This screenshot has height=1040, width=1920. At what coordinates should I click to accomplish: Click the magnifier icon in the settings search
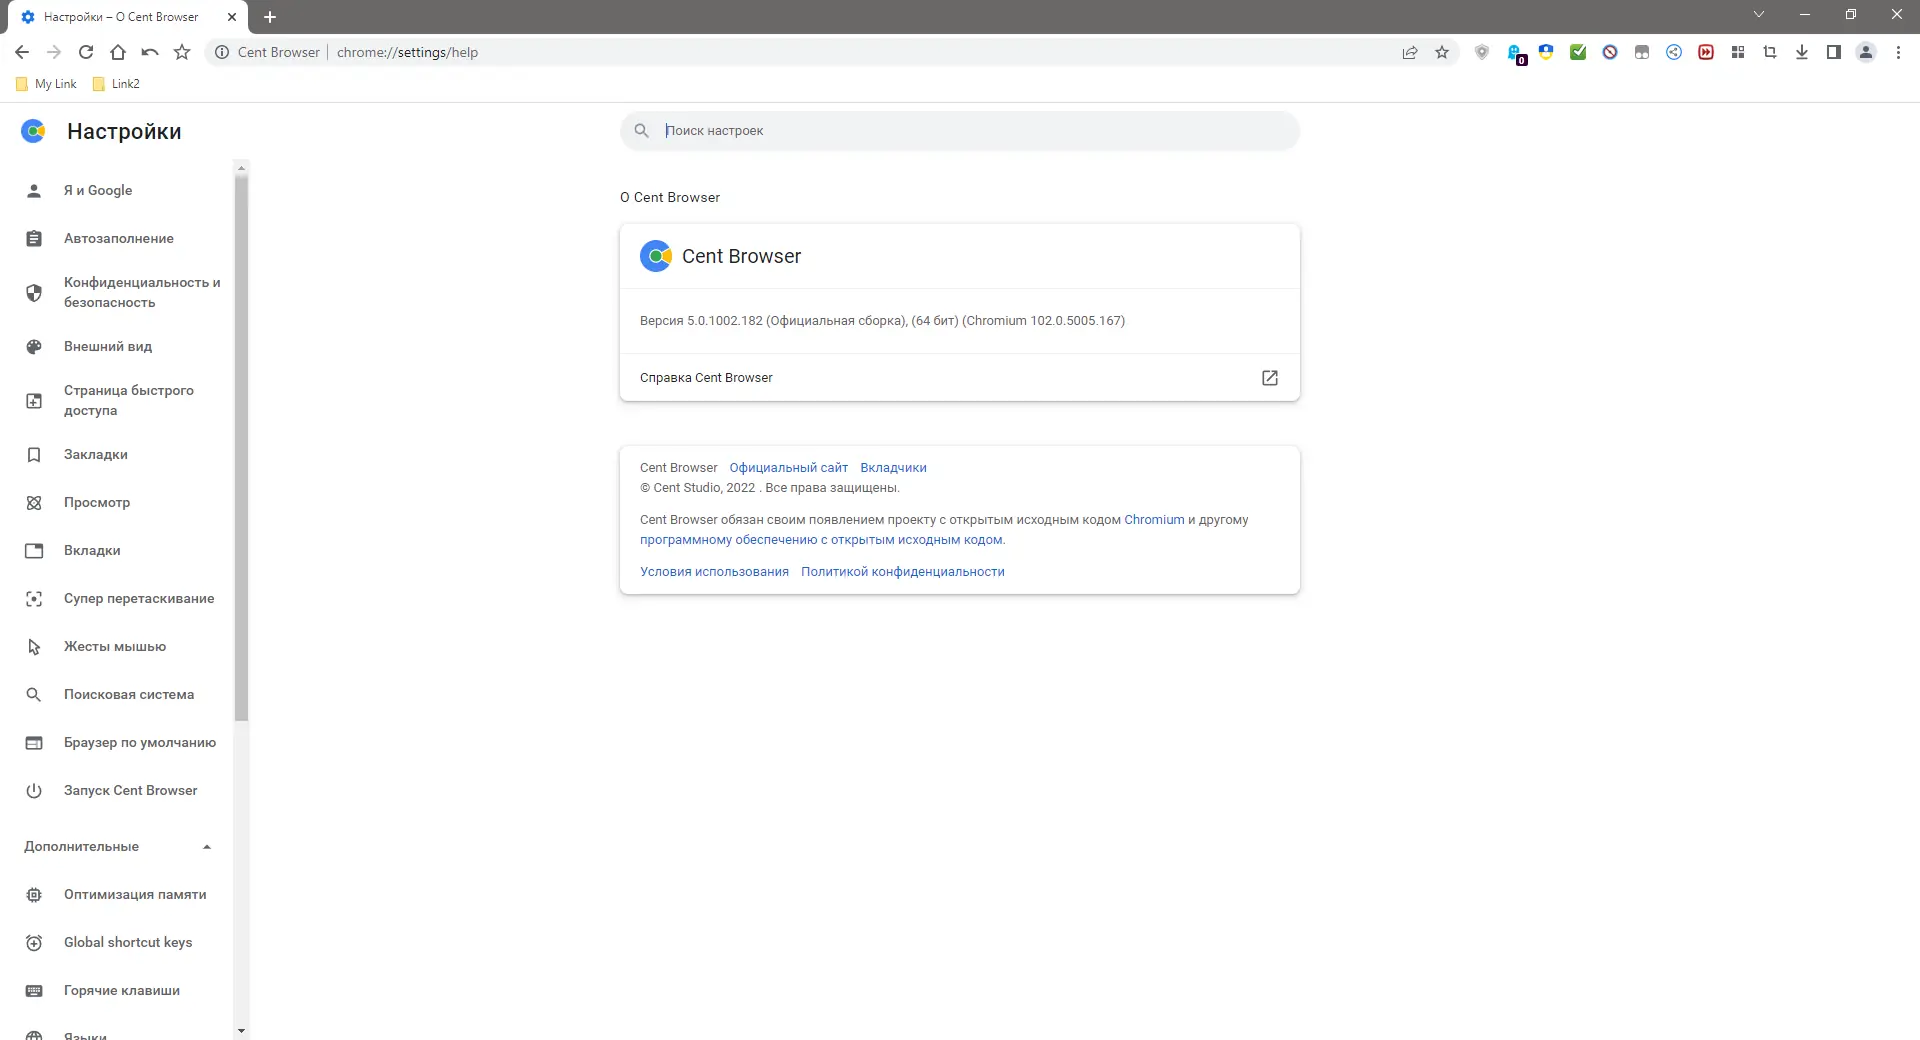[x=642, y=131]
